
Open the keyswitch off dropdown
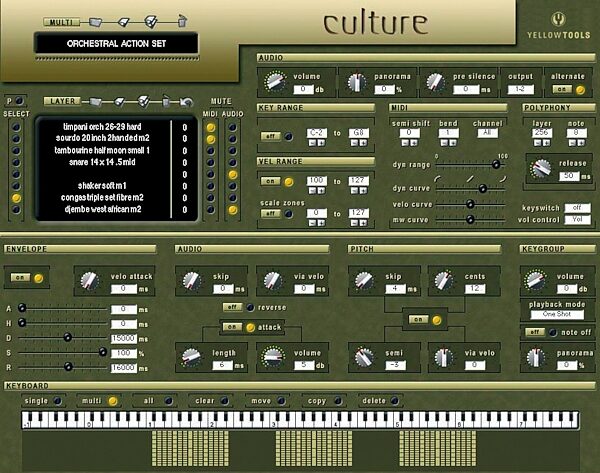click(x=577, y=208)
